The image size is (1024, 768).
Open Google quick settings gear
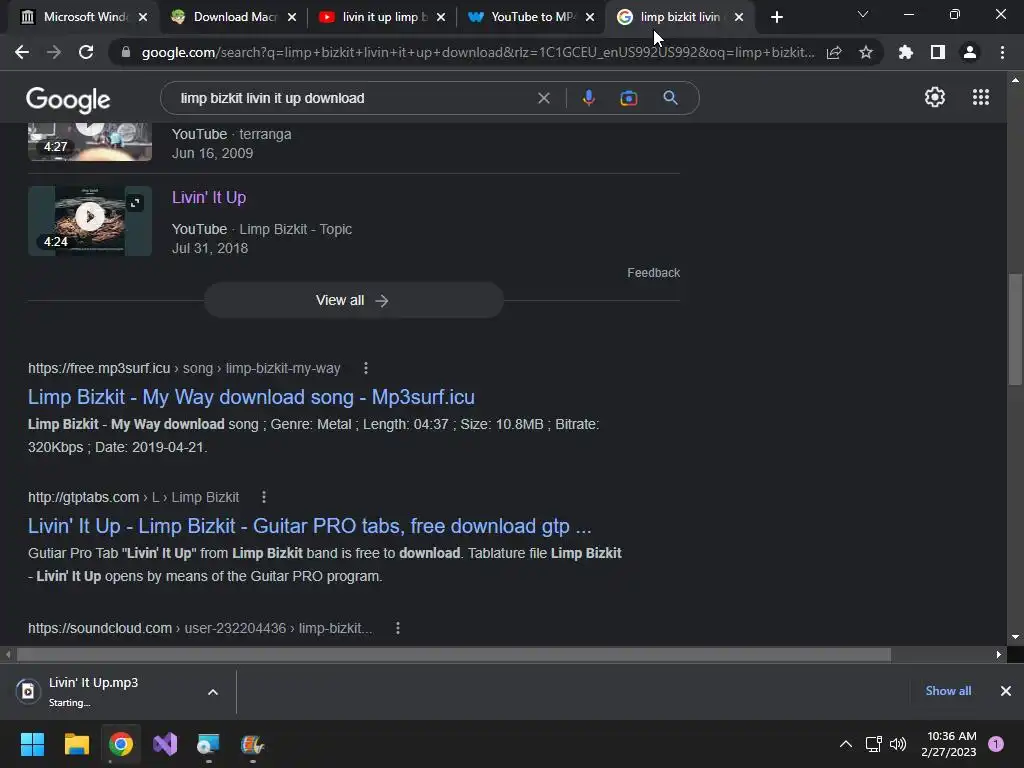point(935,97)
